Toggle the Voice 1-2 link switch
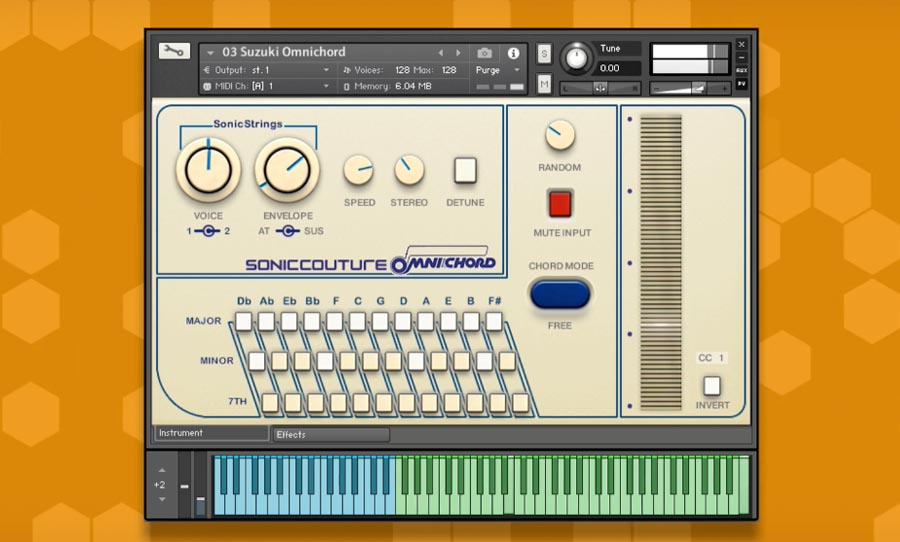Viewport: 900px width, 542px height. click(208, 231)
